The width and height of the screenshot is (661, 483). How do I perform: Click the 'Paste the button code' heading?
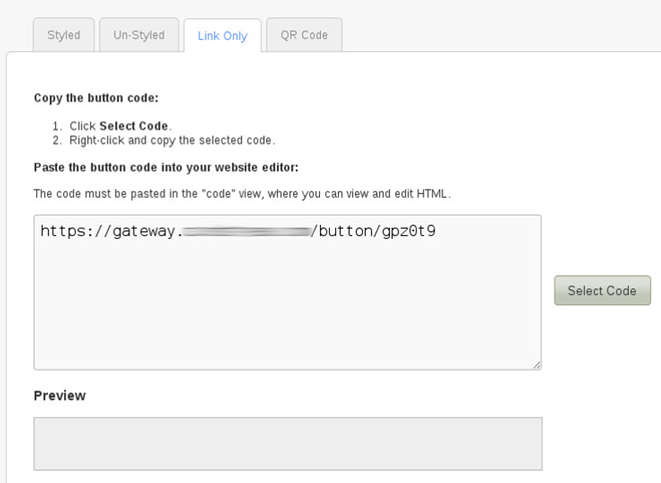(x=166, y=167)
